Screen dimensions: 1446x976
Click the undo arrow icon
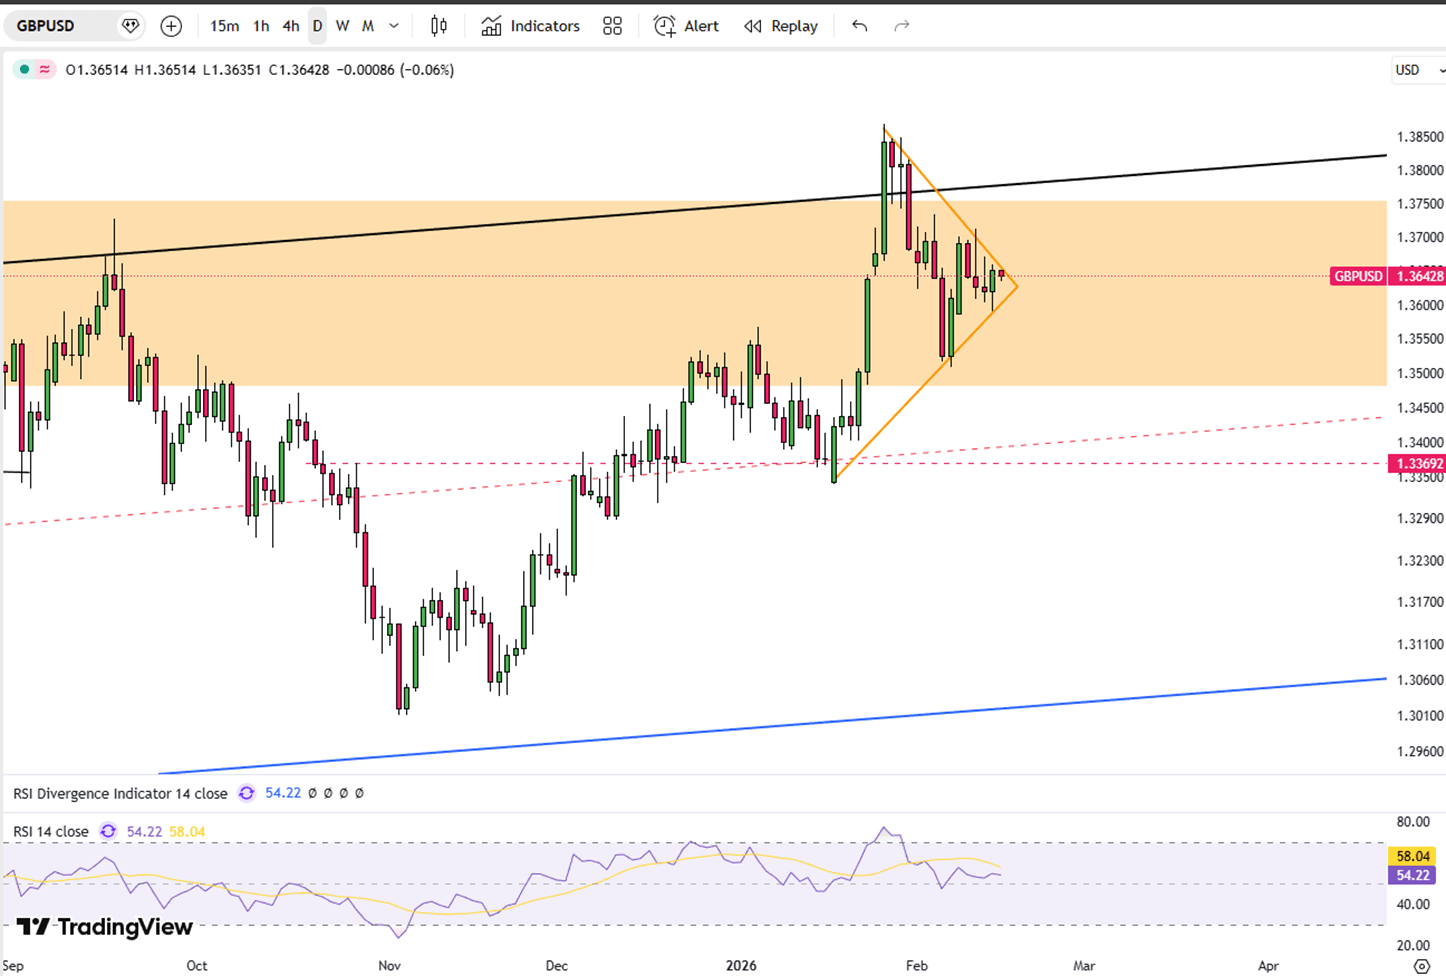pyautogui.click(x=859, y=26)
